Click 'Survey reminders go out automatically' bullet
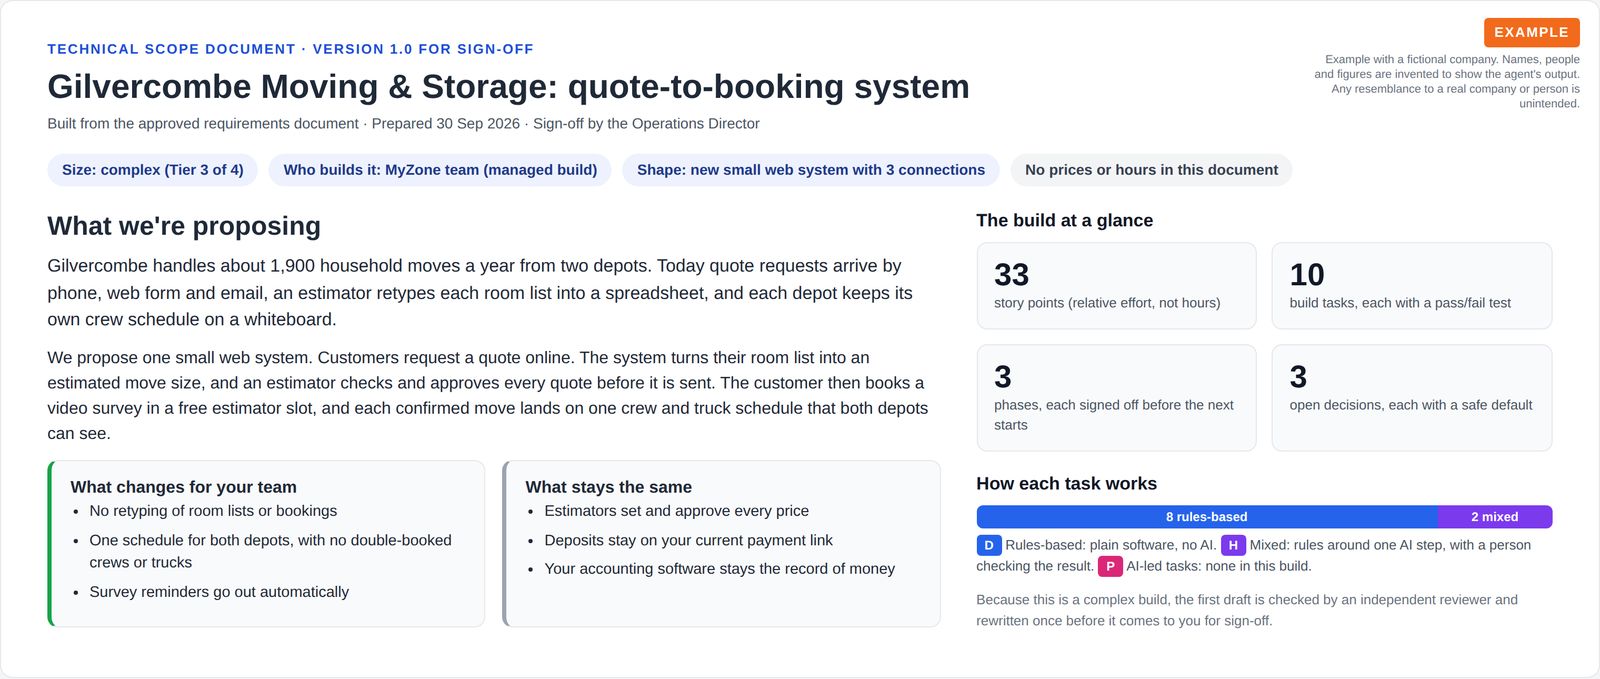 (219, 592)
